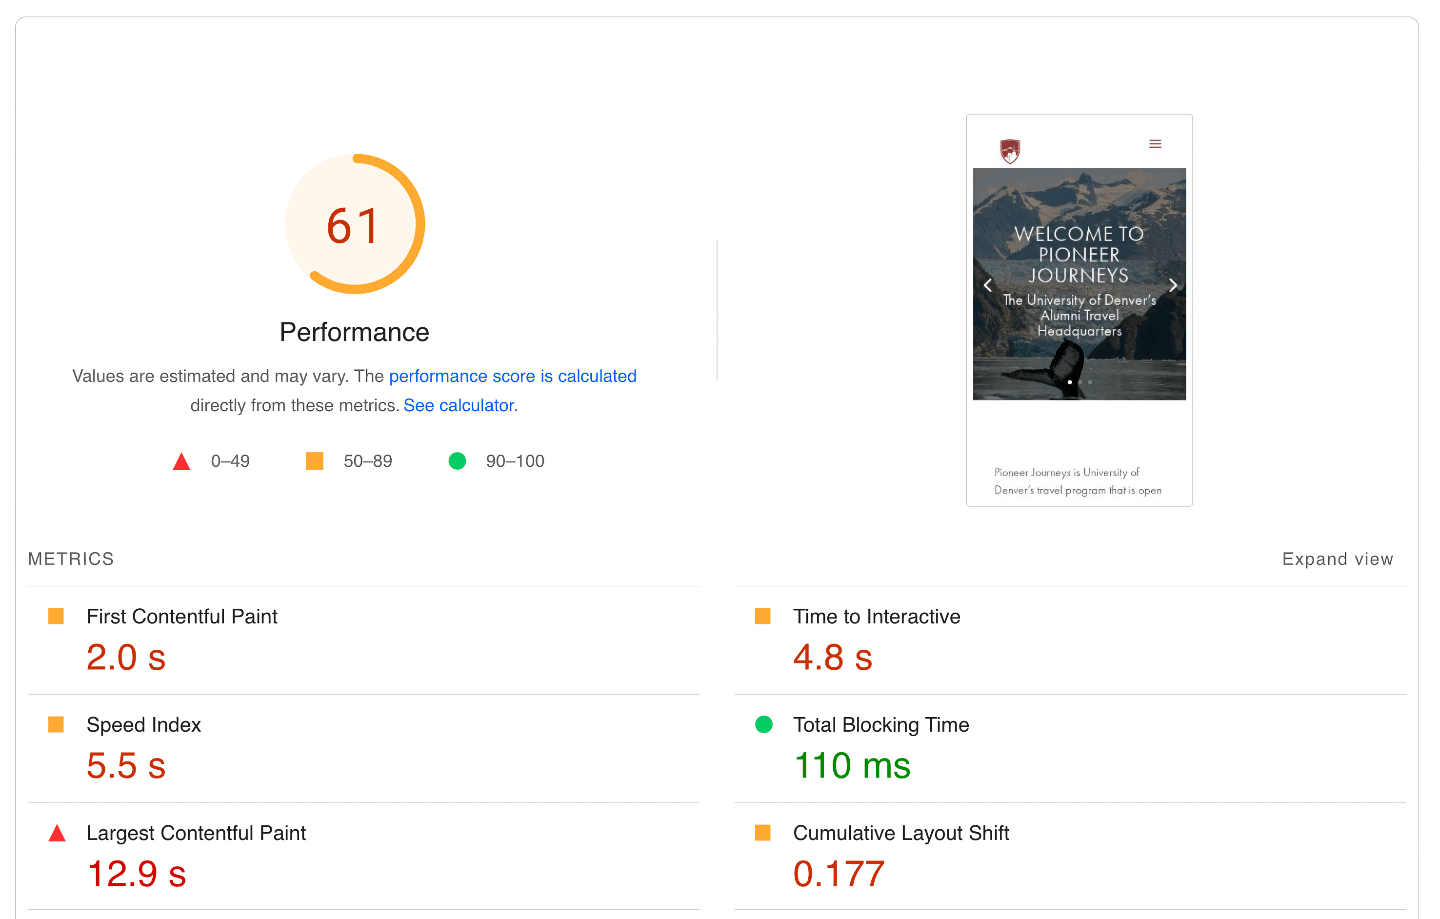Image resolution: width=1440 pixels, height=919 pixels.
Task: Click the performance score gauge showing 61
Action: click(354, 224)
